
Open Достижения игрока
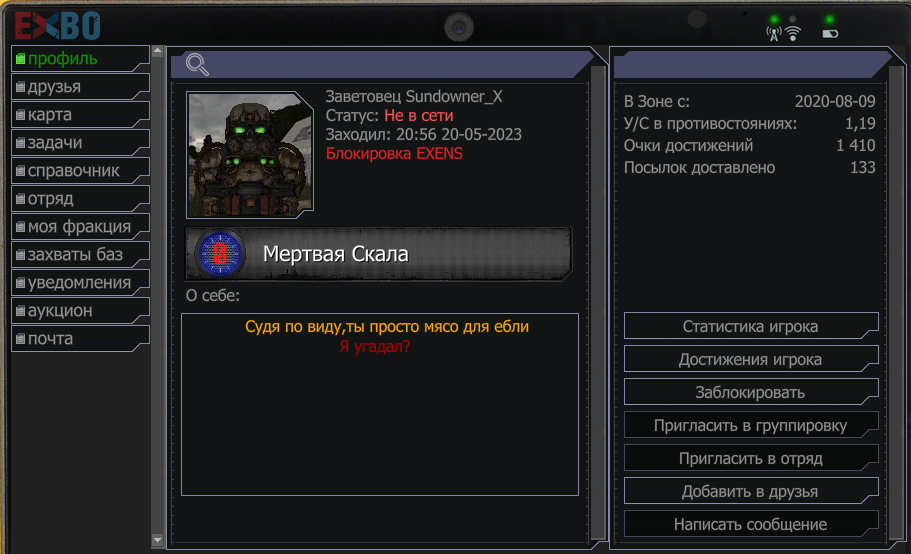[x=751, y=359]
